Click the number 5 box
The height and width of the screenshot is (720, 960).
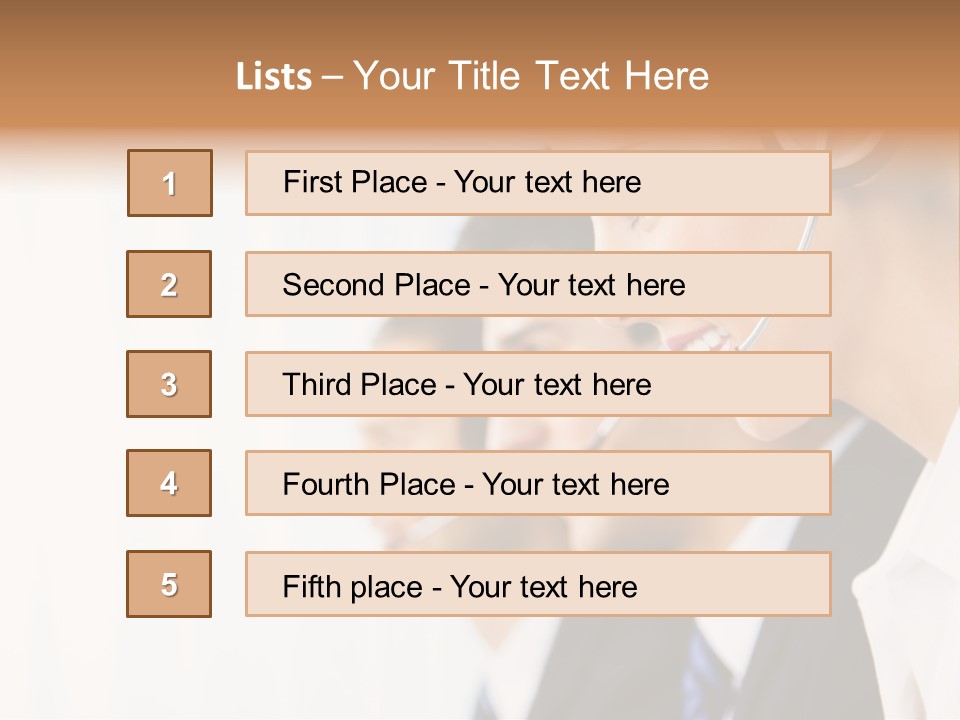pyautogui.click(x=169, y=584)
